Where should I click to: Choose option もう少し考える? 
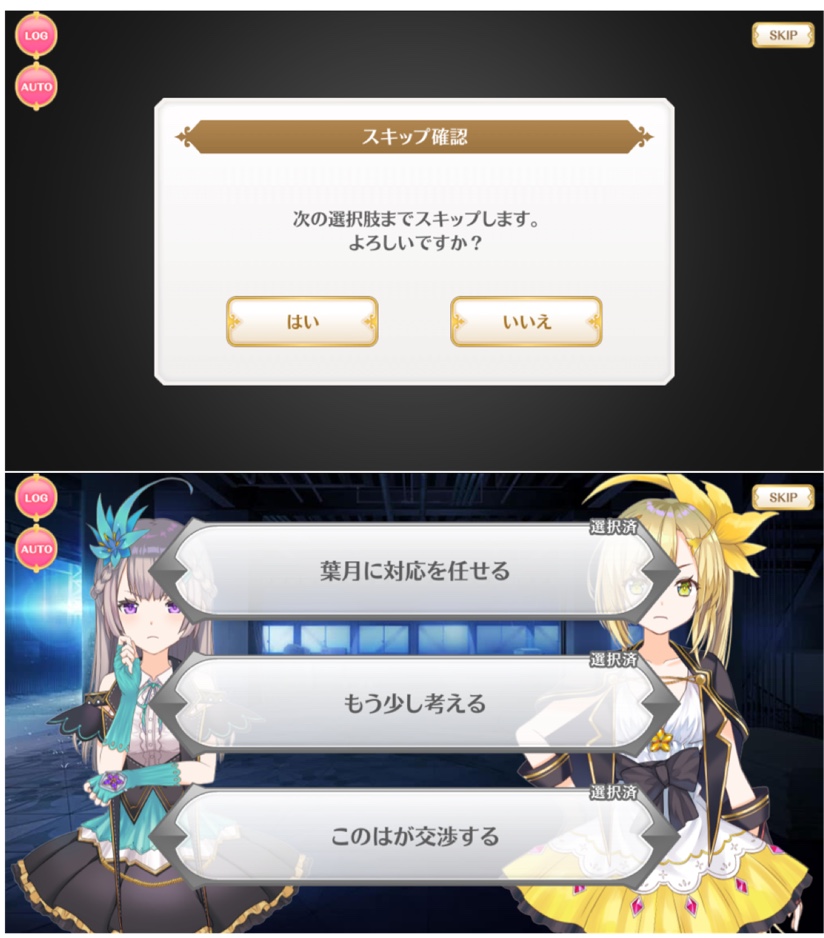(x=414, y=704)
